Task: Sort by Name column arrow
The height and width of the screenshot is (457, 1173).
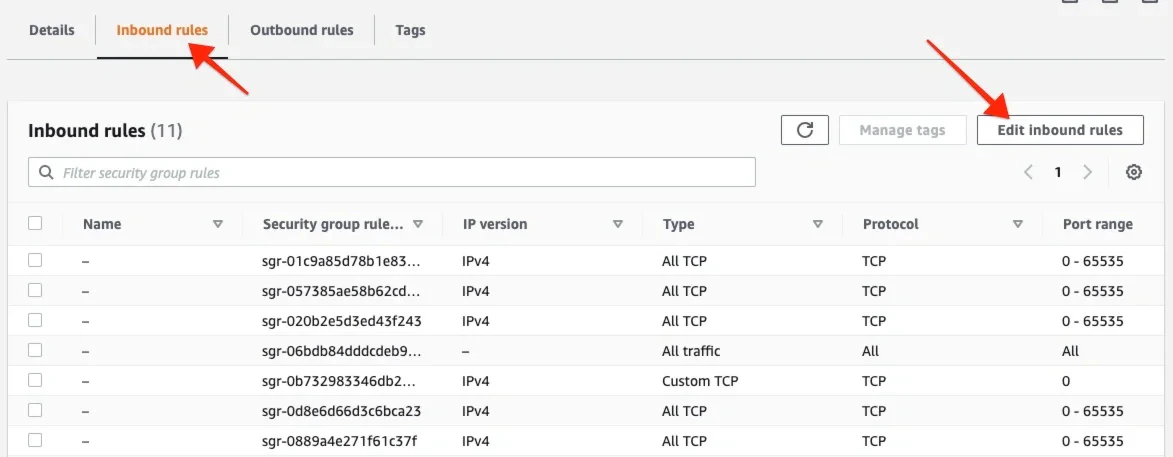Action: coord(218,224)
